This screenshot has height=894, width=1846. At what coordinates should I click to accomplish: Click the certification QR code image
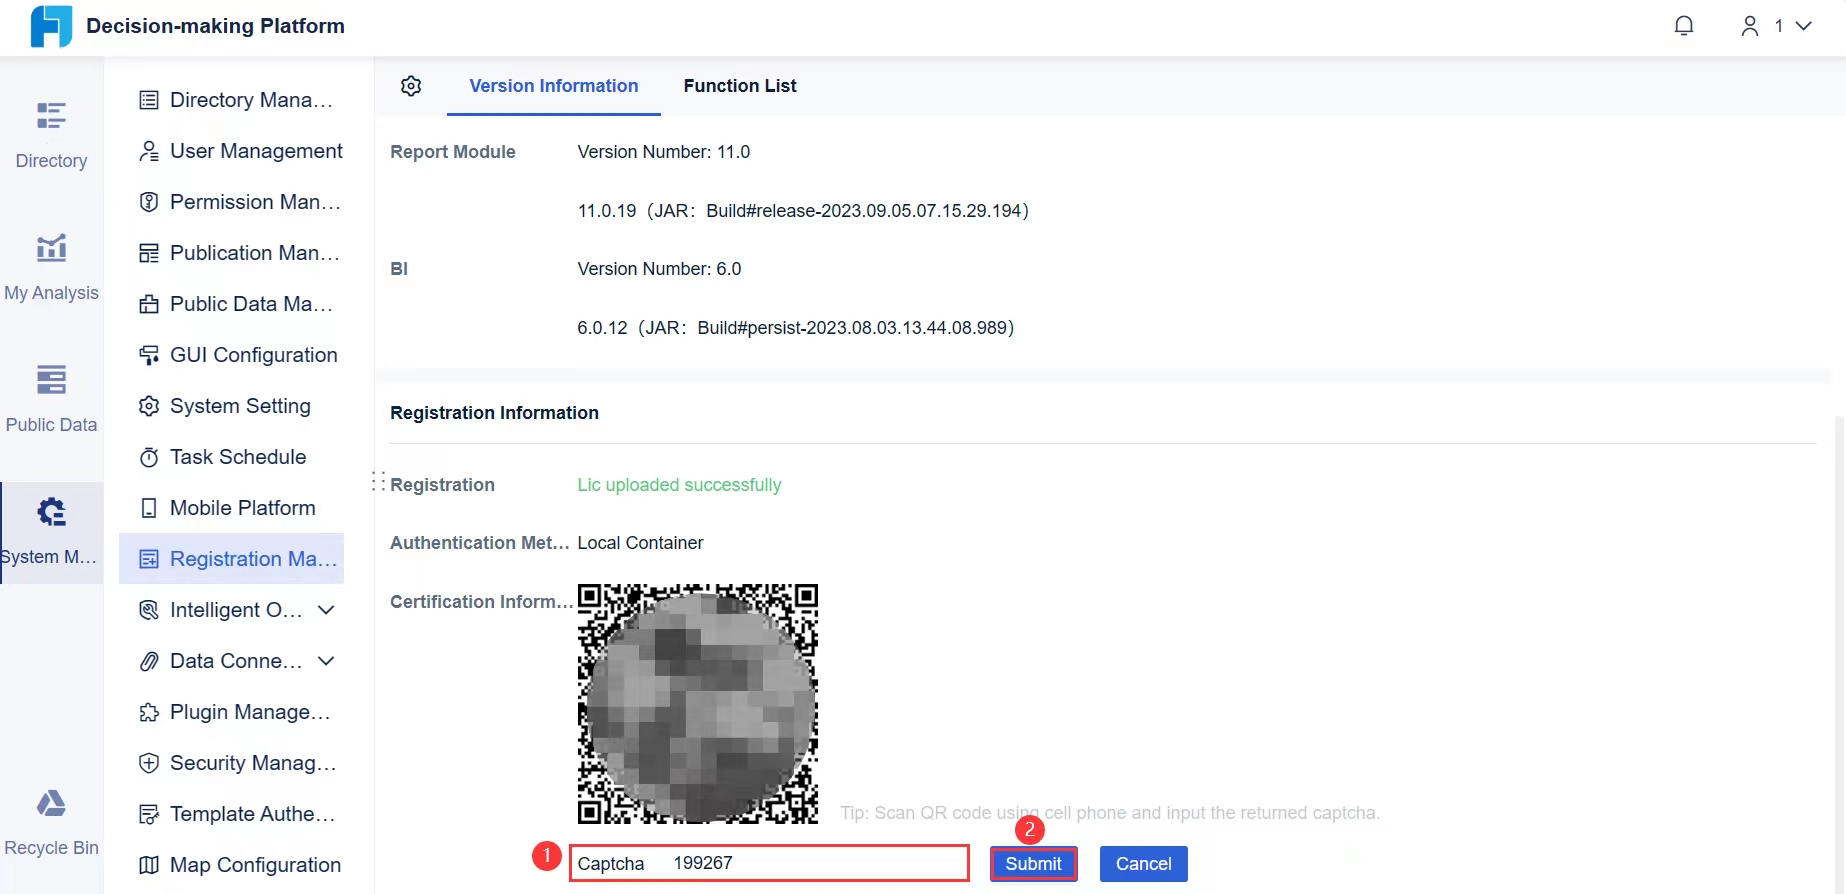tap(698, 704)
